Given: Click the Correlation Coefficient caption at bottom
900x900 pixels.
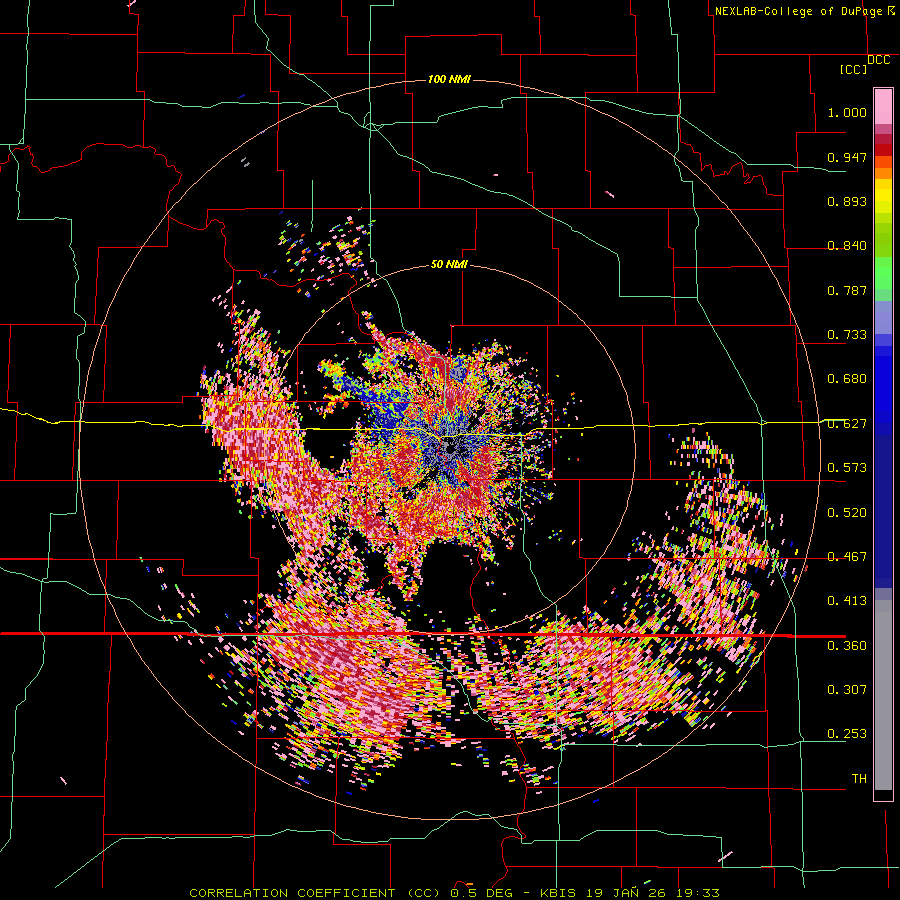Looking at the screenshot, I should [454, 893].
